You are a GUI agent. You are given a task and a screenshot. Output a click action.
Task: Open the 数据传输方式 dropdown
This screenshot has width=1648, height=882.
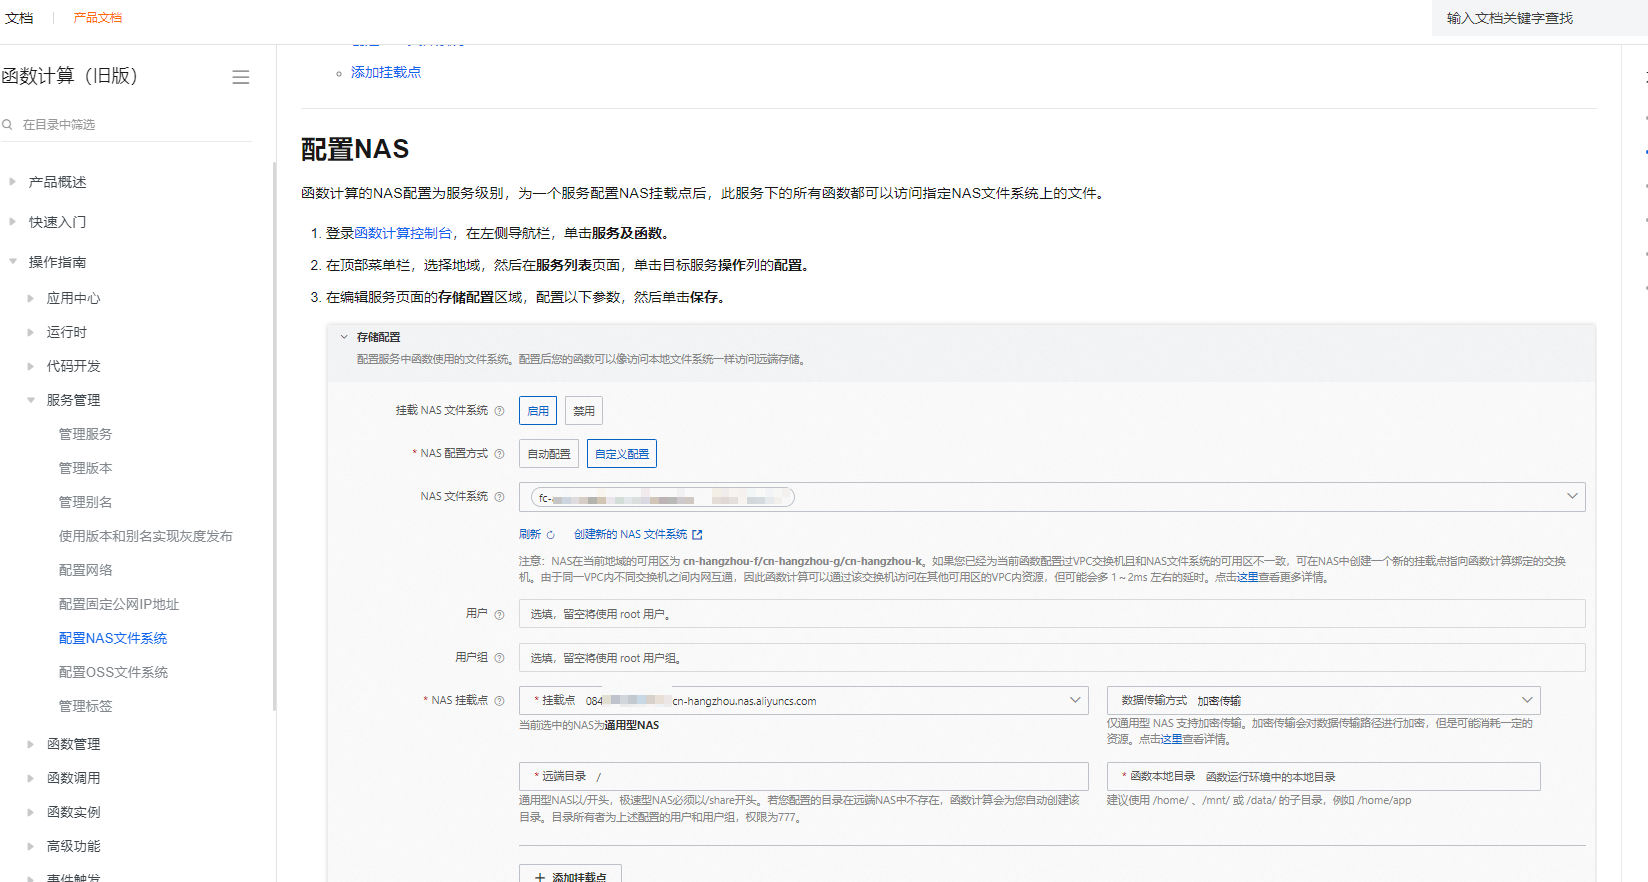[x=1323, y=701]
